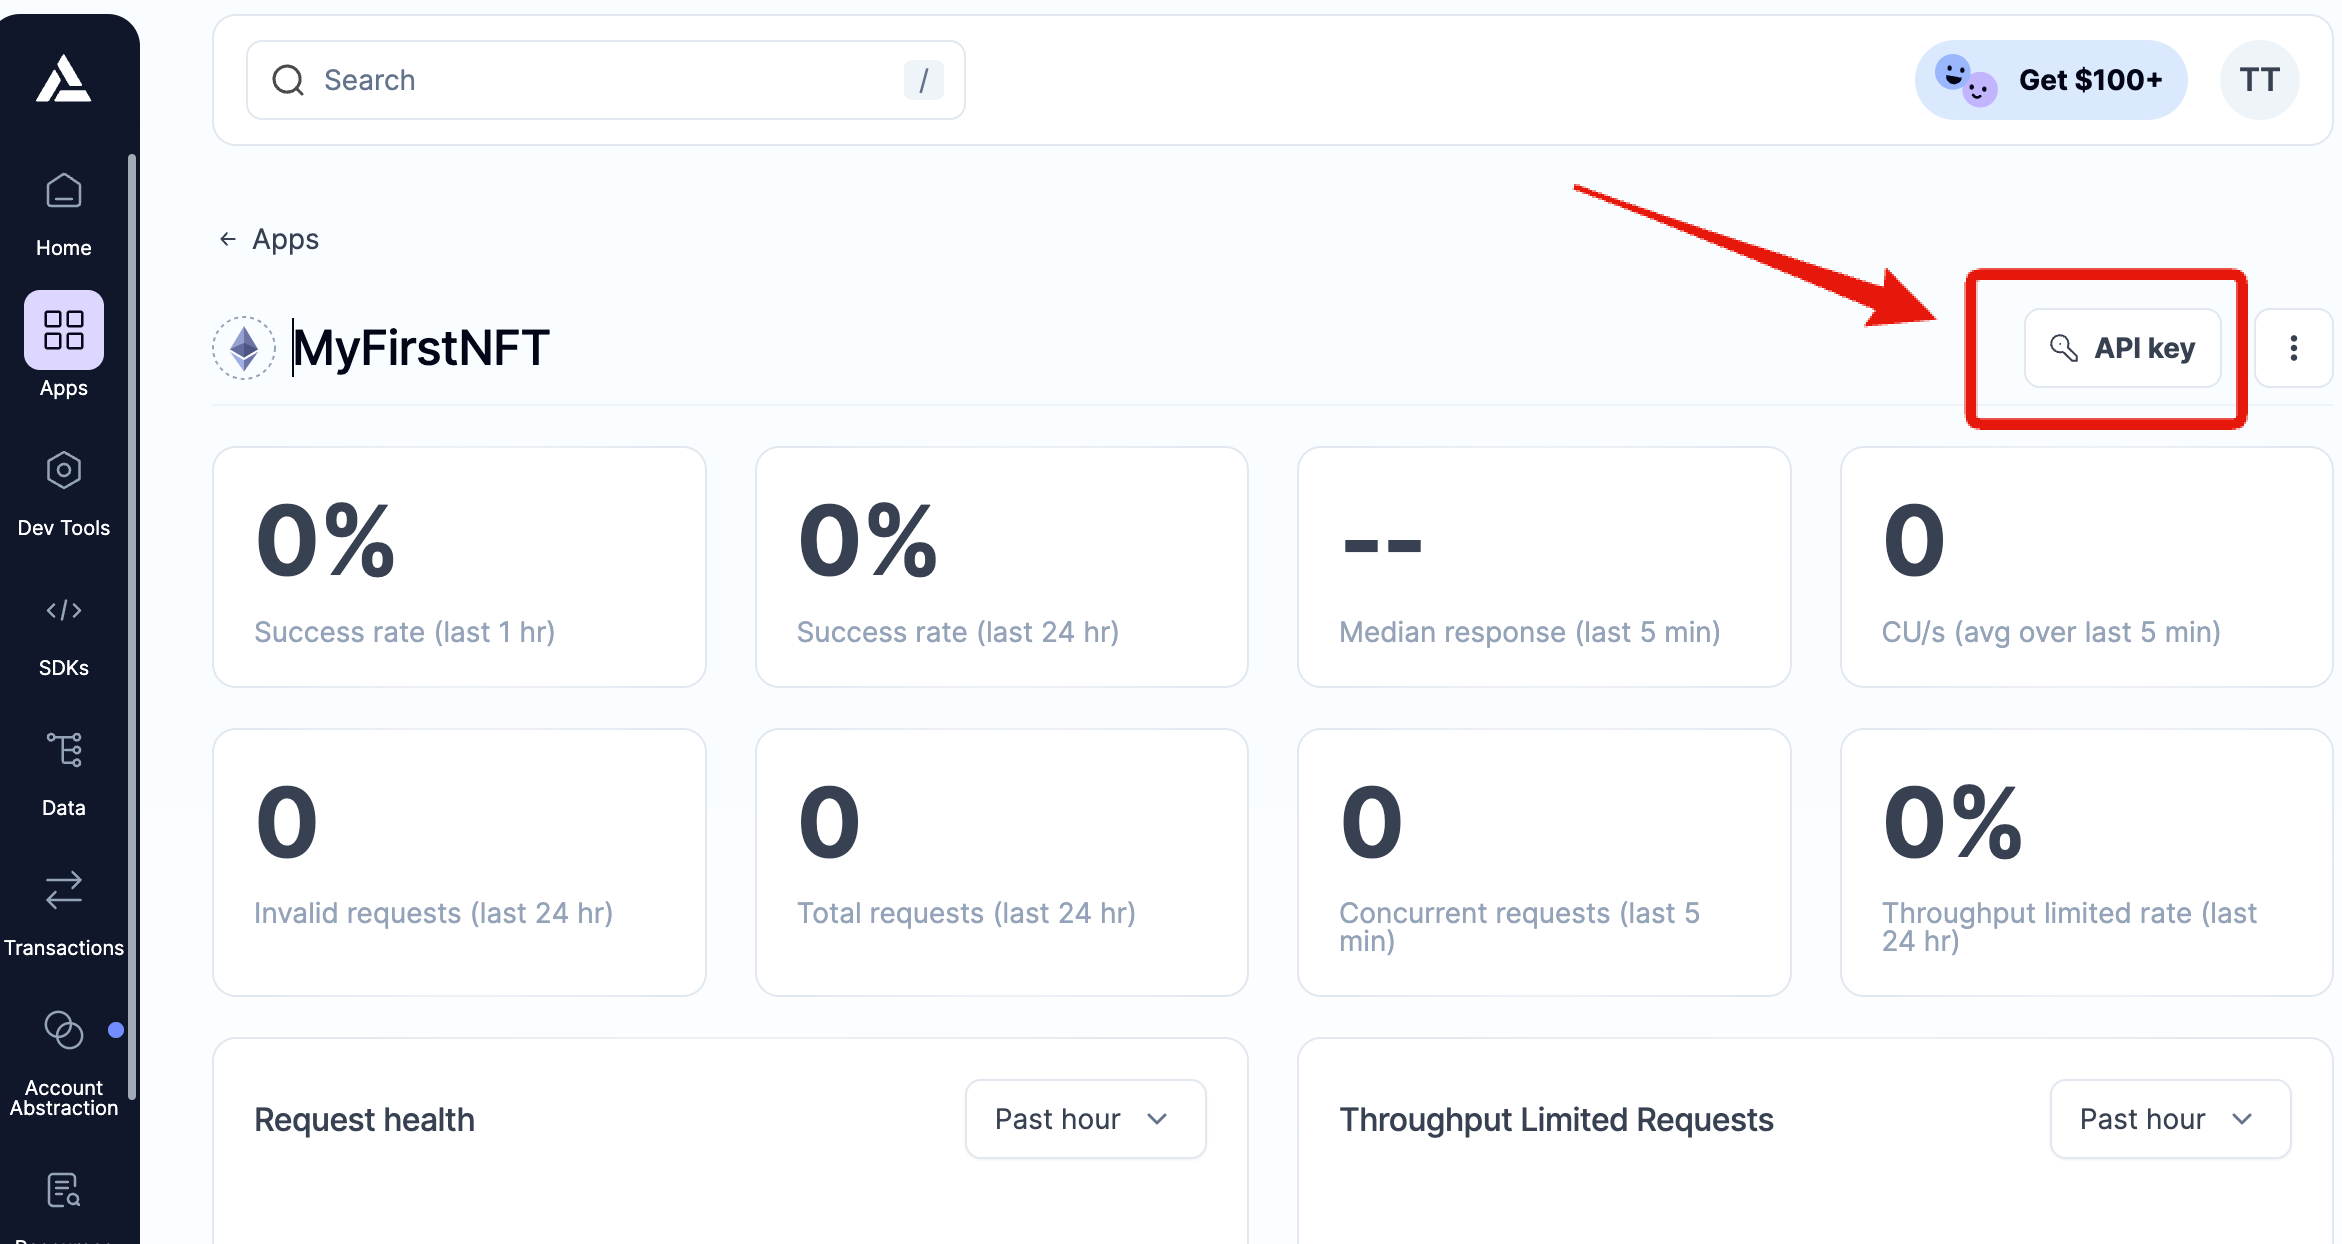Click the sidebar vertical scrollbar
Image resolution: width=2342 pixels, height=1244 pixels.
tap(132, 620)
